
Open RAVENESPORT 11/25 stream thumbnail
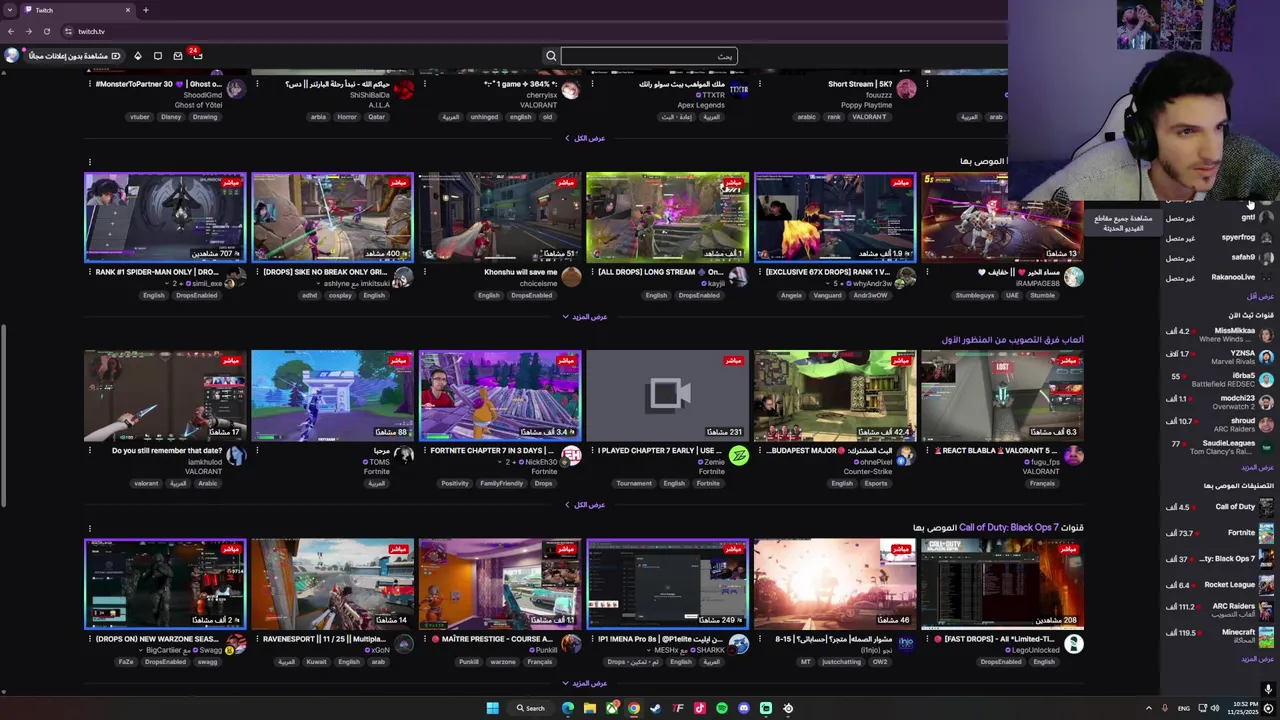pos(333,585)
